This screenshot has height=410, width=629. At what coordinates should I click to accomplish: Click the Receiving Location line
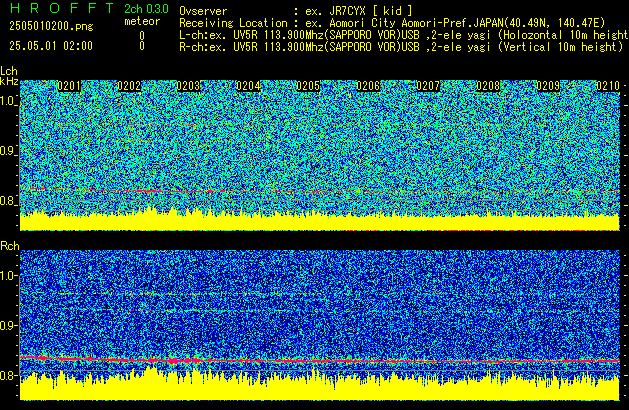(x=392, y=23)
